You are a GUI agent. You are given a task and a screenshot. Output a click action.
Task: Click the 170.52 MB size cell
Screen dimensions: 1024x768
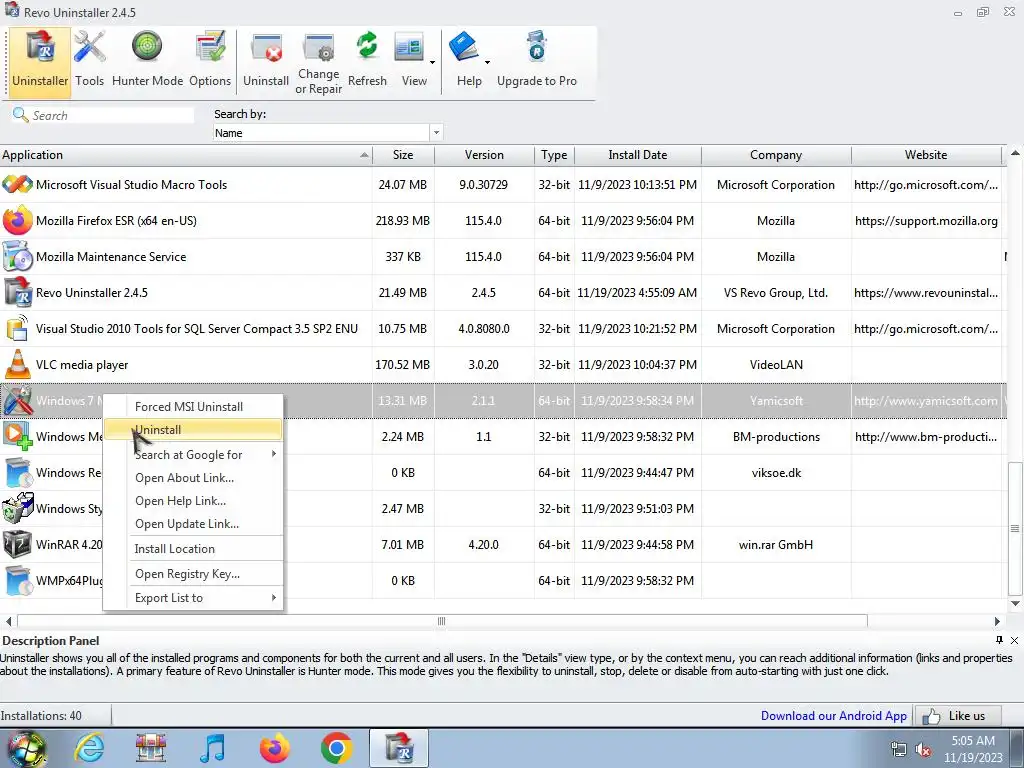(x=402, y=364)
